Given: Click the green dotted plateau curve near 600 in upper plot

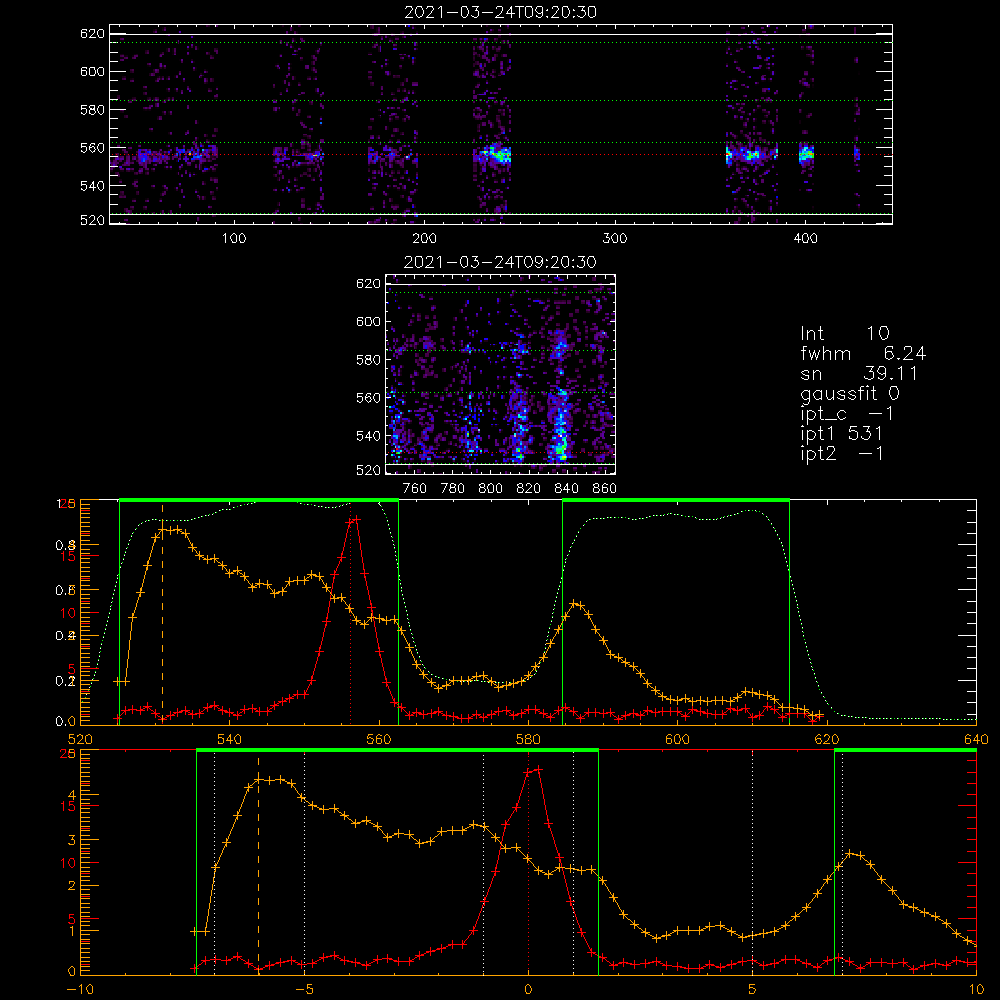Looking at the screenshot, I should [677, 515].
